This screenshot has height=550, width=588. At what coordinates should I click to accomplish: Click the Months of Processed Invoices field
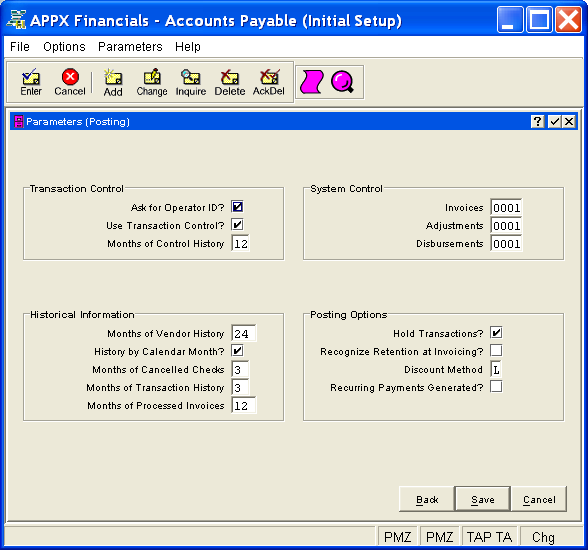click(x=244, y=406)
